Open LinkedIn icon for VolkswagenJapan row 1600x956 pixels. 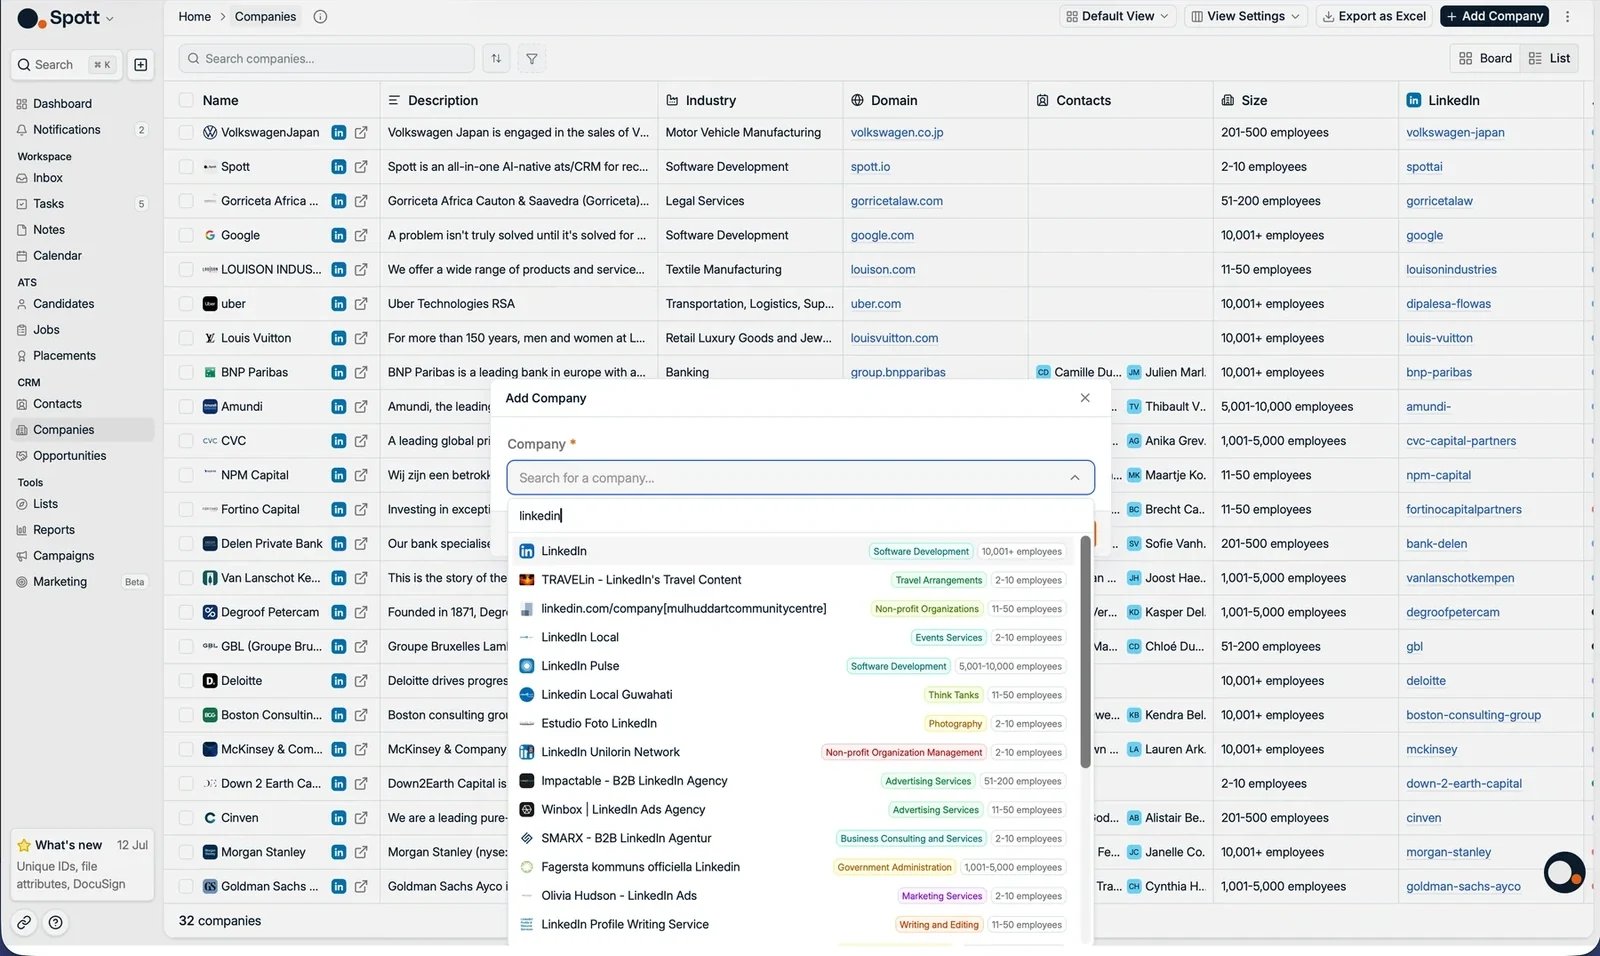click(339, 133)
